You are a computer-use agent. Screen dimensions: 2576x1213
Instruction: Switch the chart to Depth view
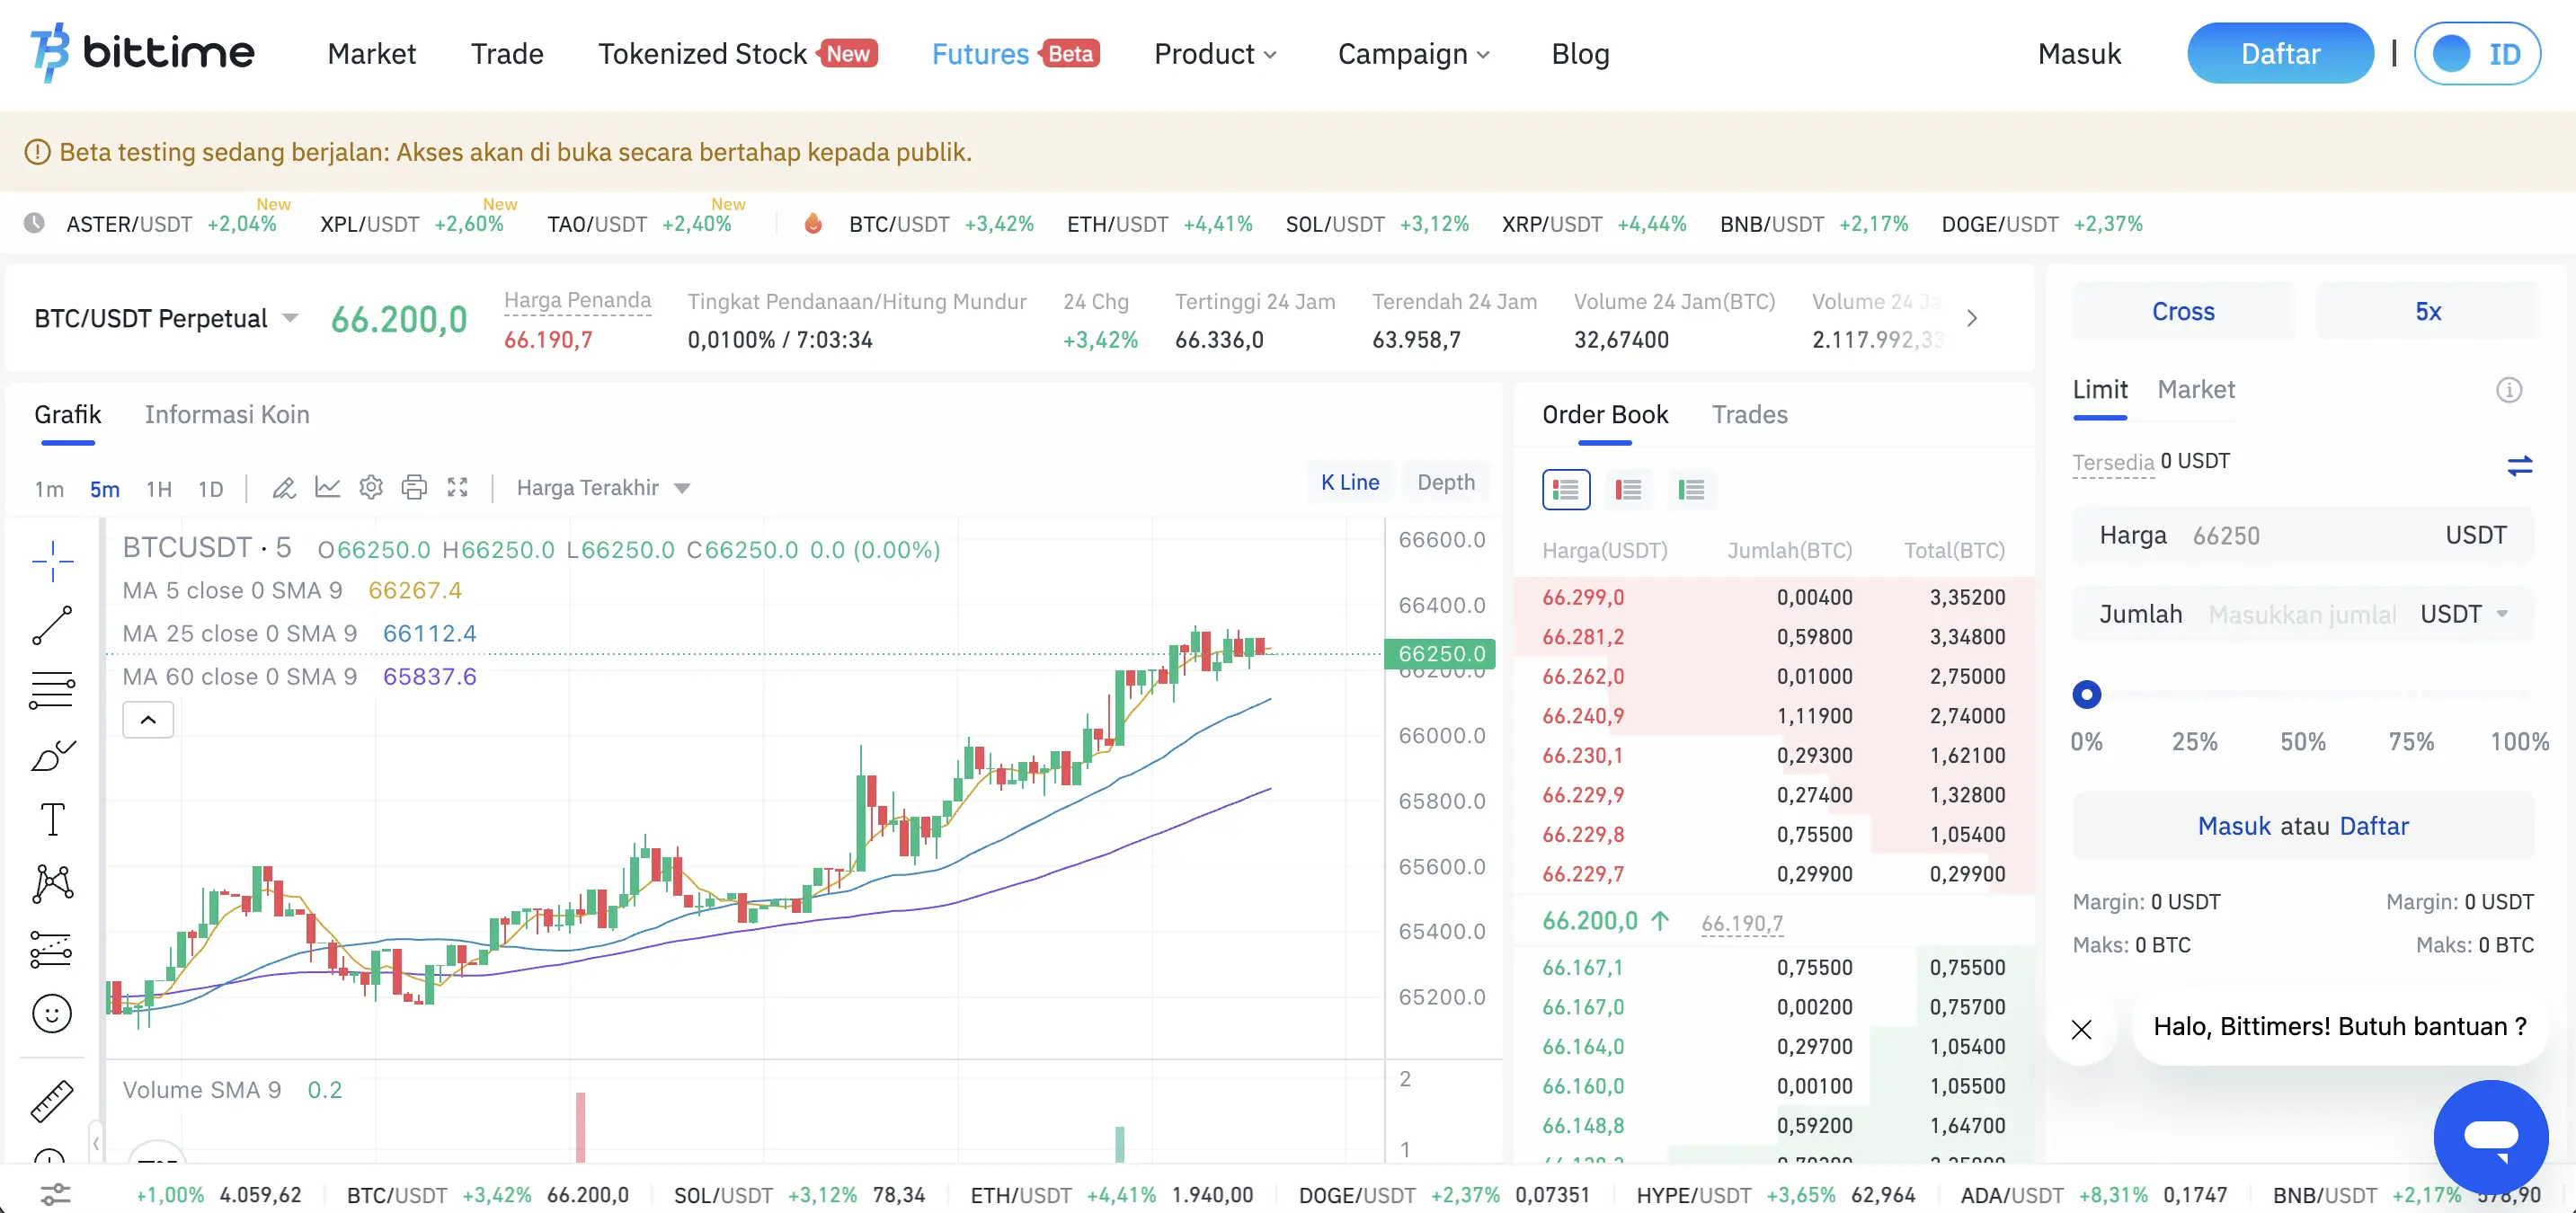click(1446, 482)
